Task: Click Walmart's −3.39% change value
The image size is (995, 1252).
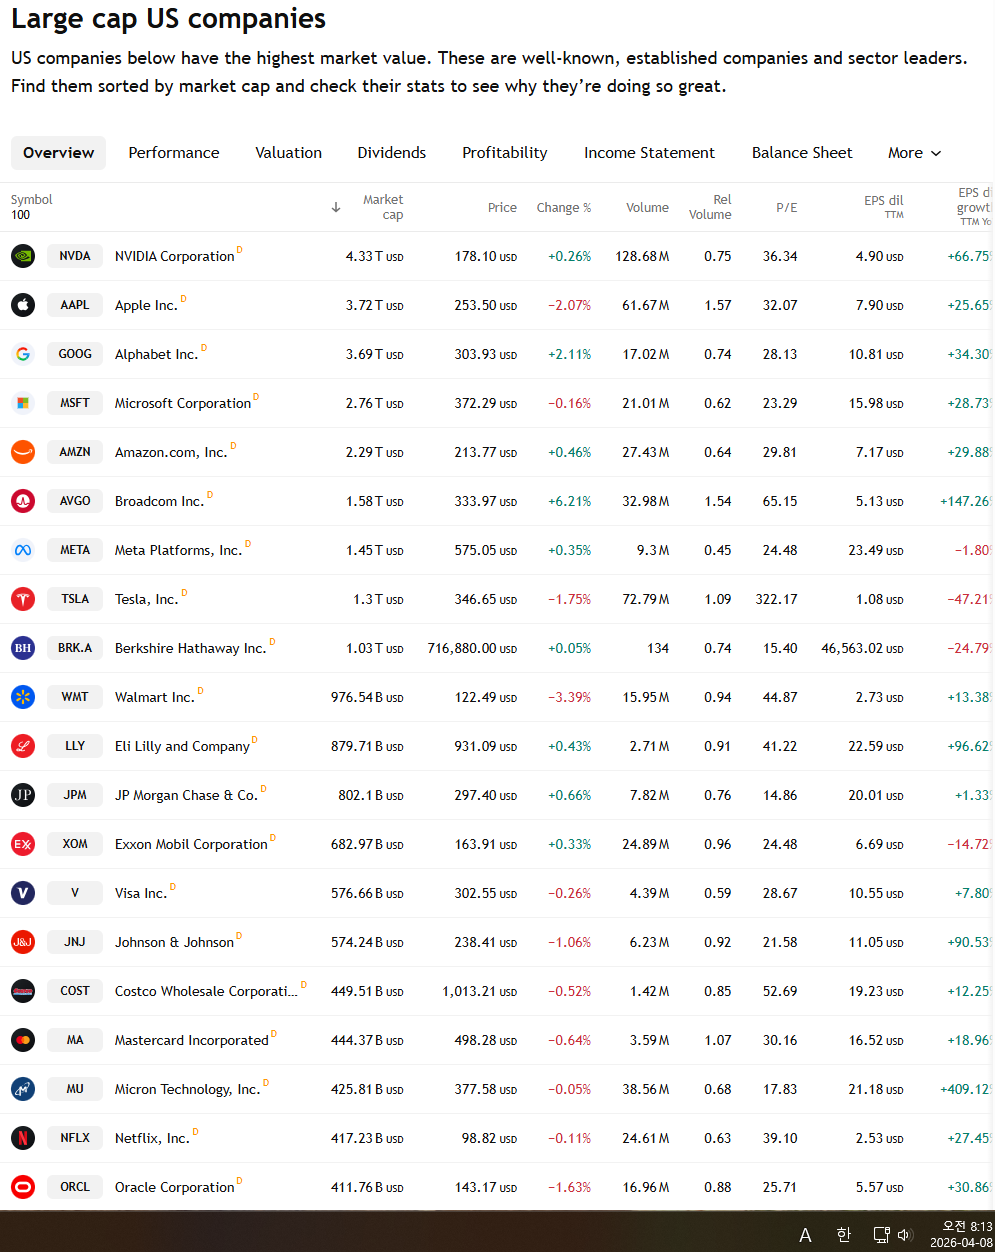Action: [569, 697]
